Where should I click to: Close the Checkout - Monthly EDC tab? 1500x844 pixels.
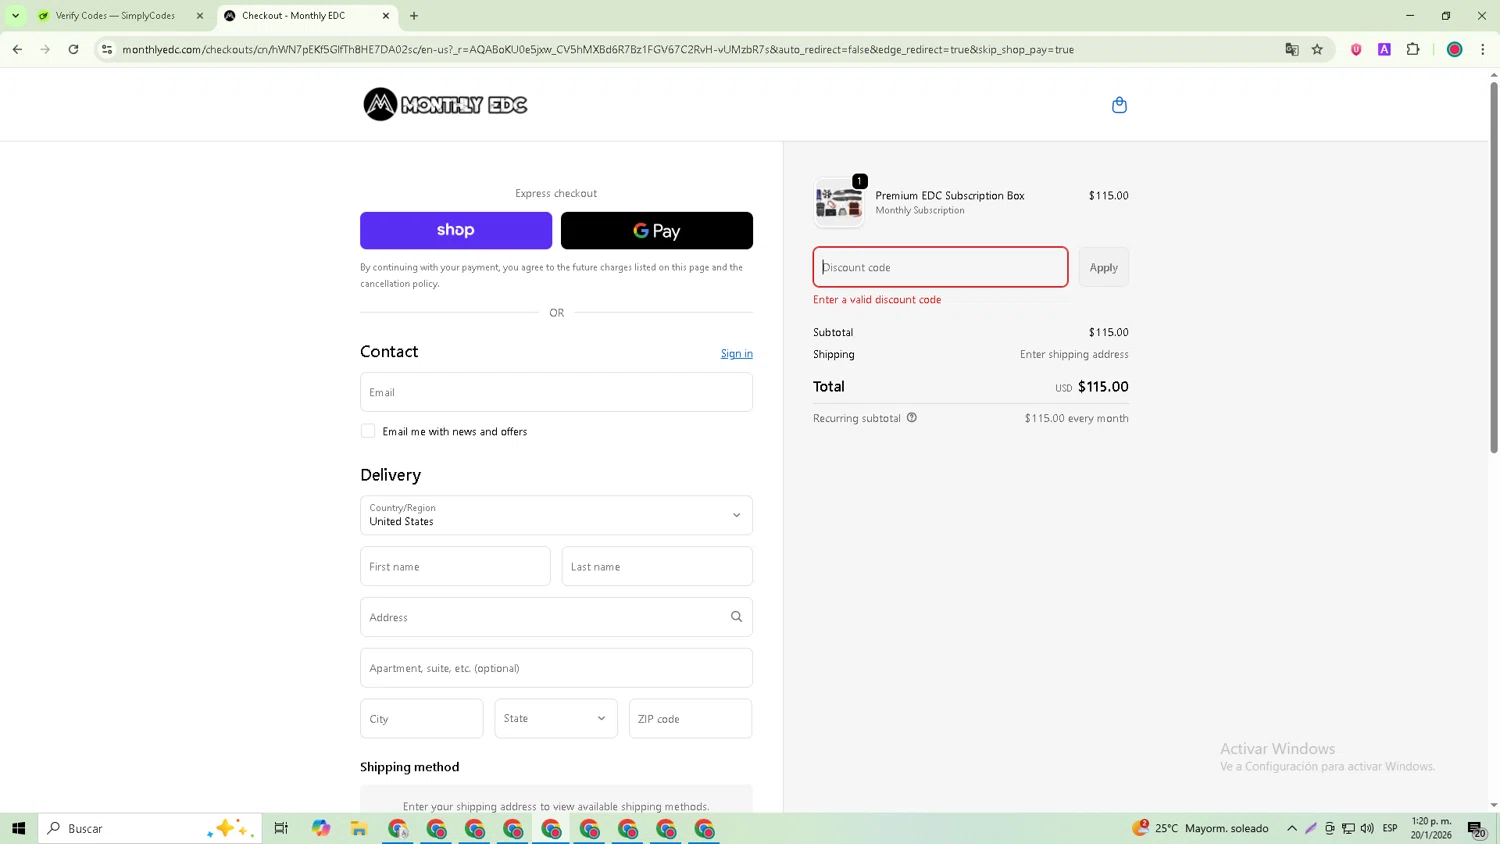(x=386, y=16)
